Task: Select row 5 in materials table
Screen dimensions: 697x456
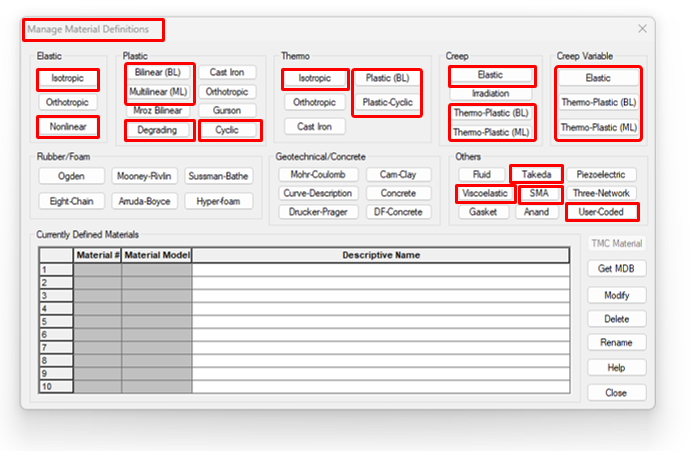Action: point(56,322)
